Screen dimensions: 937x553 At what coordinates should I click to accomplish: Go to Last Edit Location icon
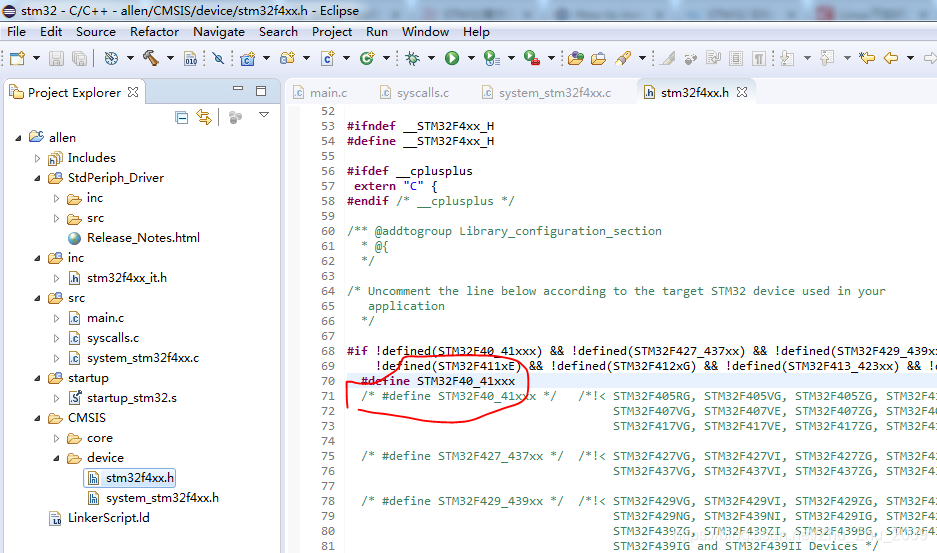click(x=867, y=58)
